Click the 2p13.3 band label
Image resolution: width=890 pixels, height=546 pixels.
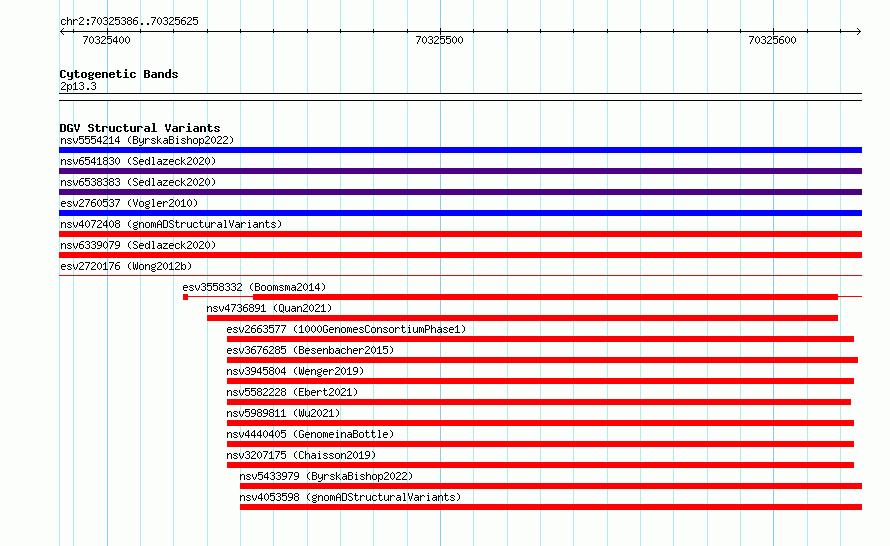click(x=78, y=86)
